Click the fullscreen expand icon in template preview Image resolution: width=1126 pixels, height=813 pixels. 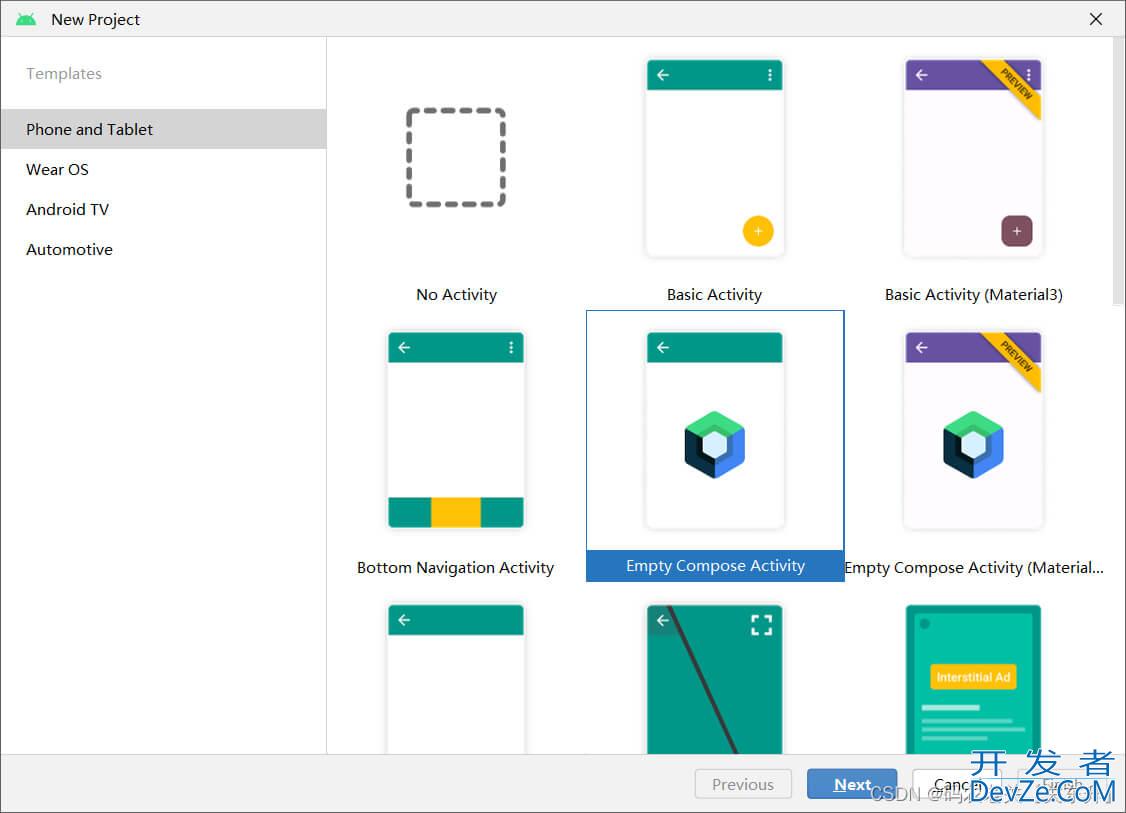(761, 625)
